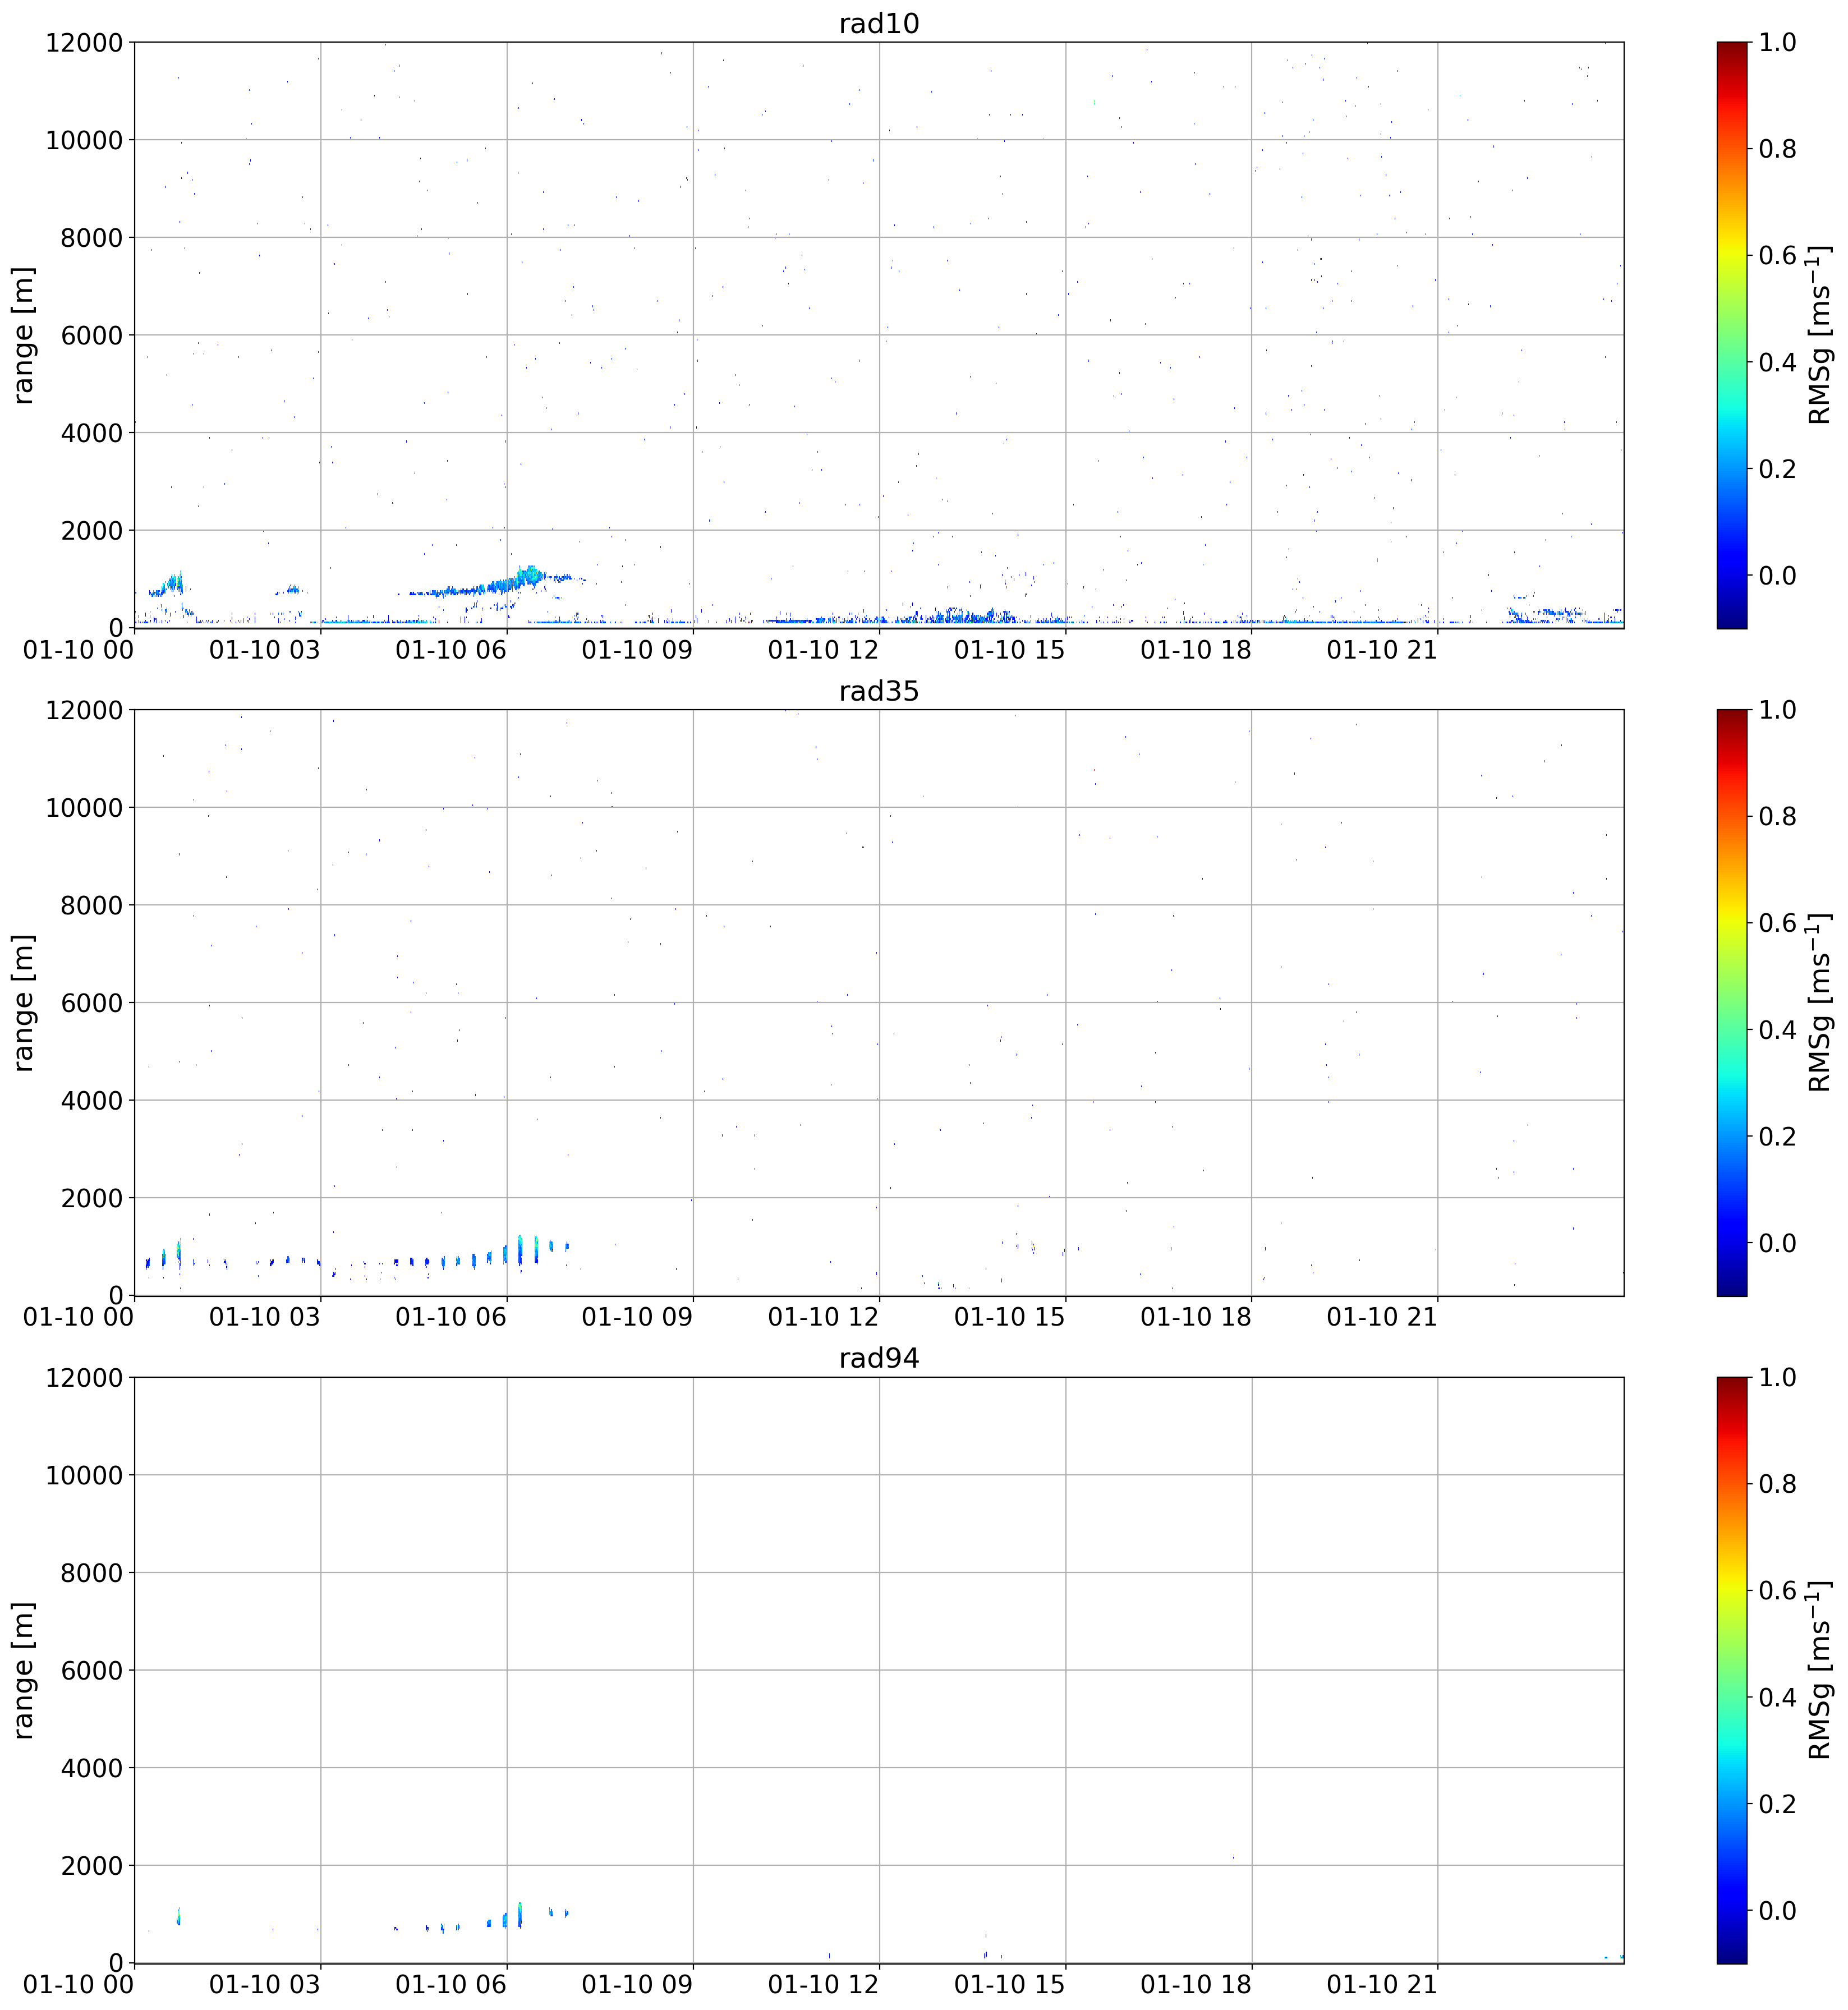Click the '01-10 21' x-tick under rad10

pos(1382,650)
